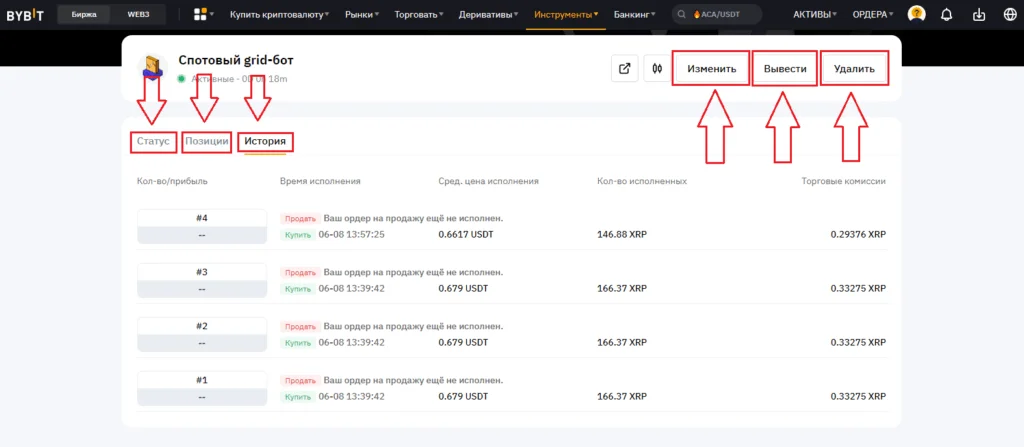Click the Время исполнения column header

pyautogui.click(x=320, y=181)
